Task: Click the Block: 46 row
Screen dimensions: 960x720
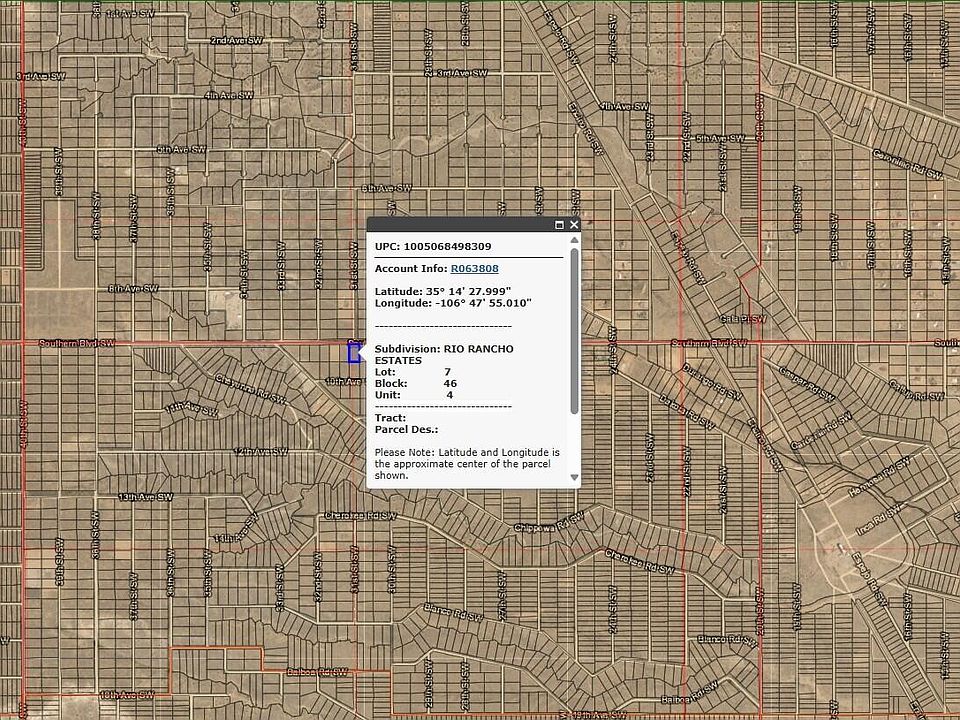Action: pos(416,383)
